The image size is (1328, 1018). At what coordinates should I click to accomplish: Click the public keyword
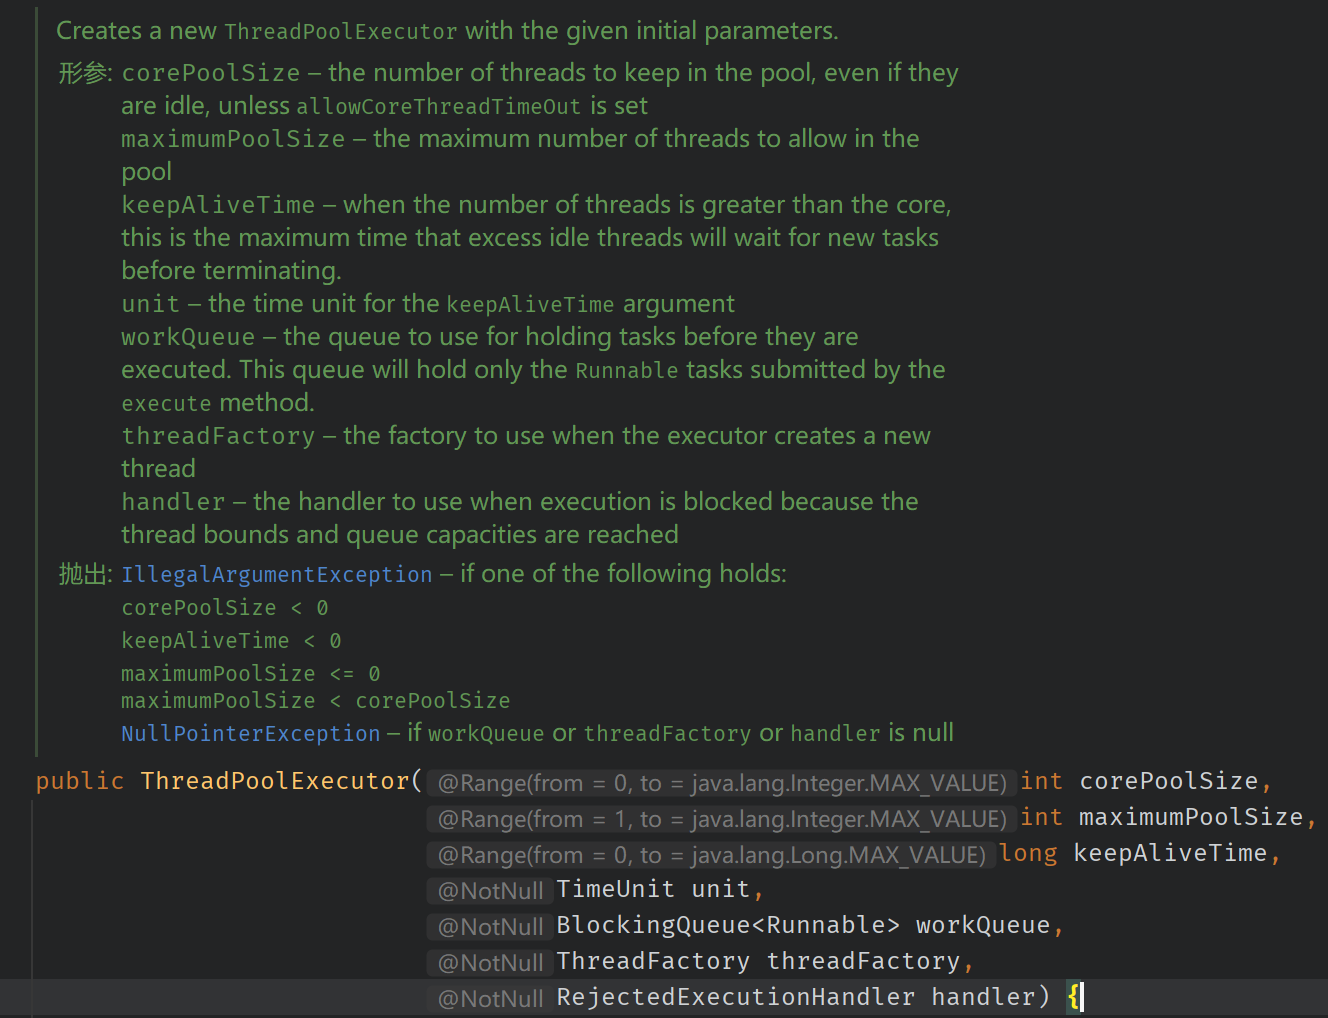point(80,781)
